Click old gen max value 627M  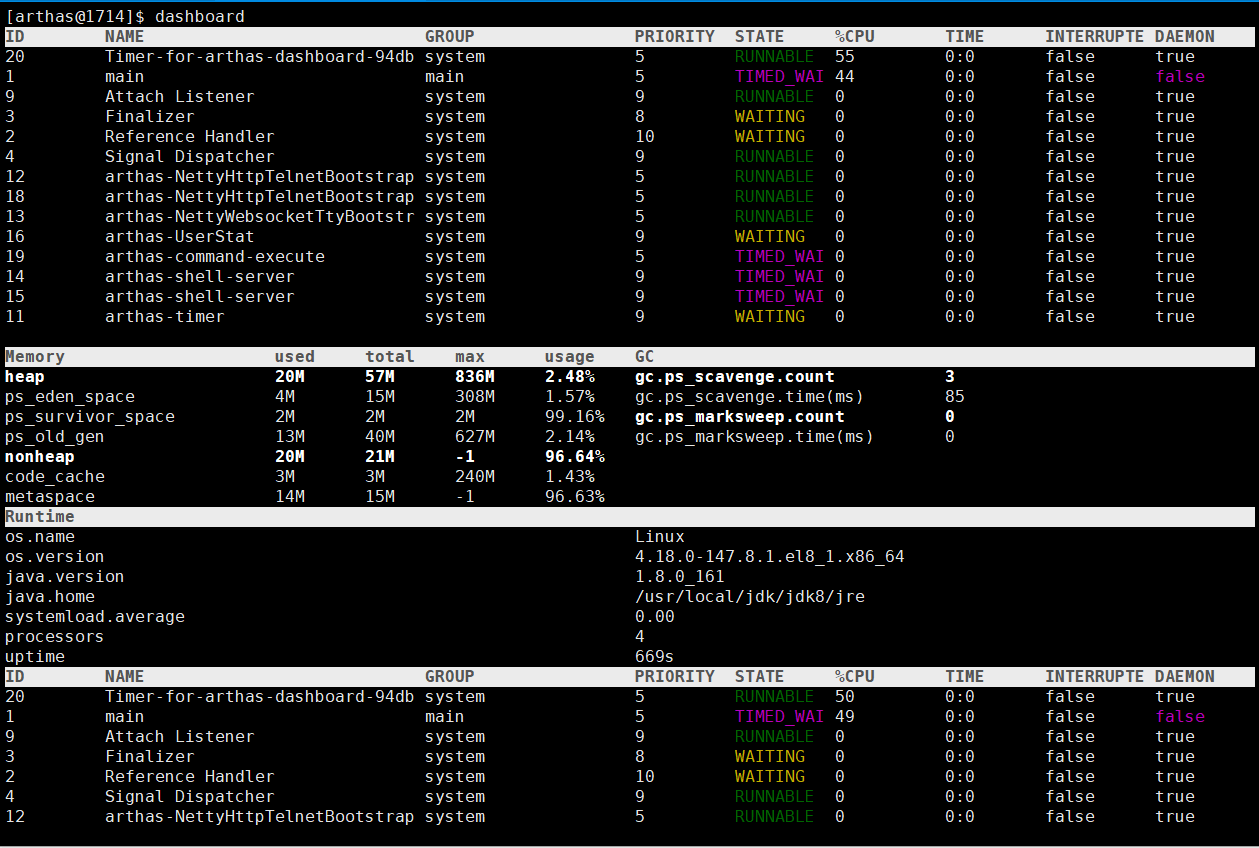[x=475, y=437]
